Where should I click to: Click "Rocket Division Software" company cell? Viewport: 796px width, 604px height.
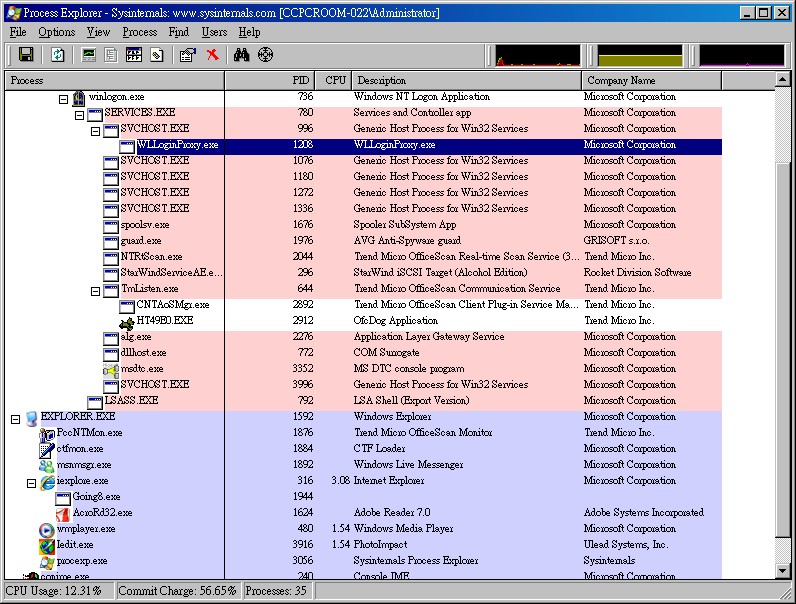click(637, 273)
